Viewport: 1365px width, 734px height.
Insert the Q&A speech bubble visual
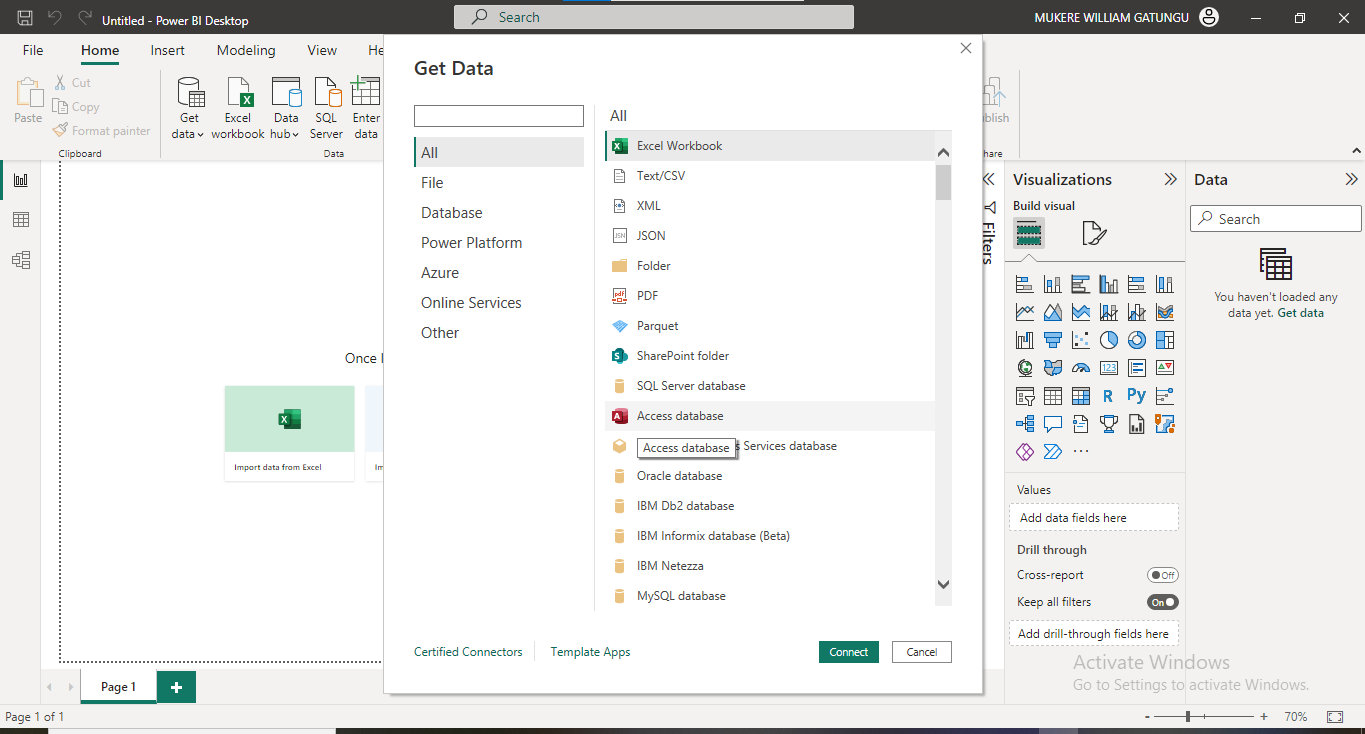1052,424
